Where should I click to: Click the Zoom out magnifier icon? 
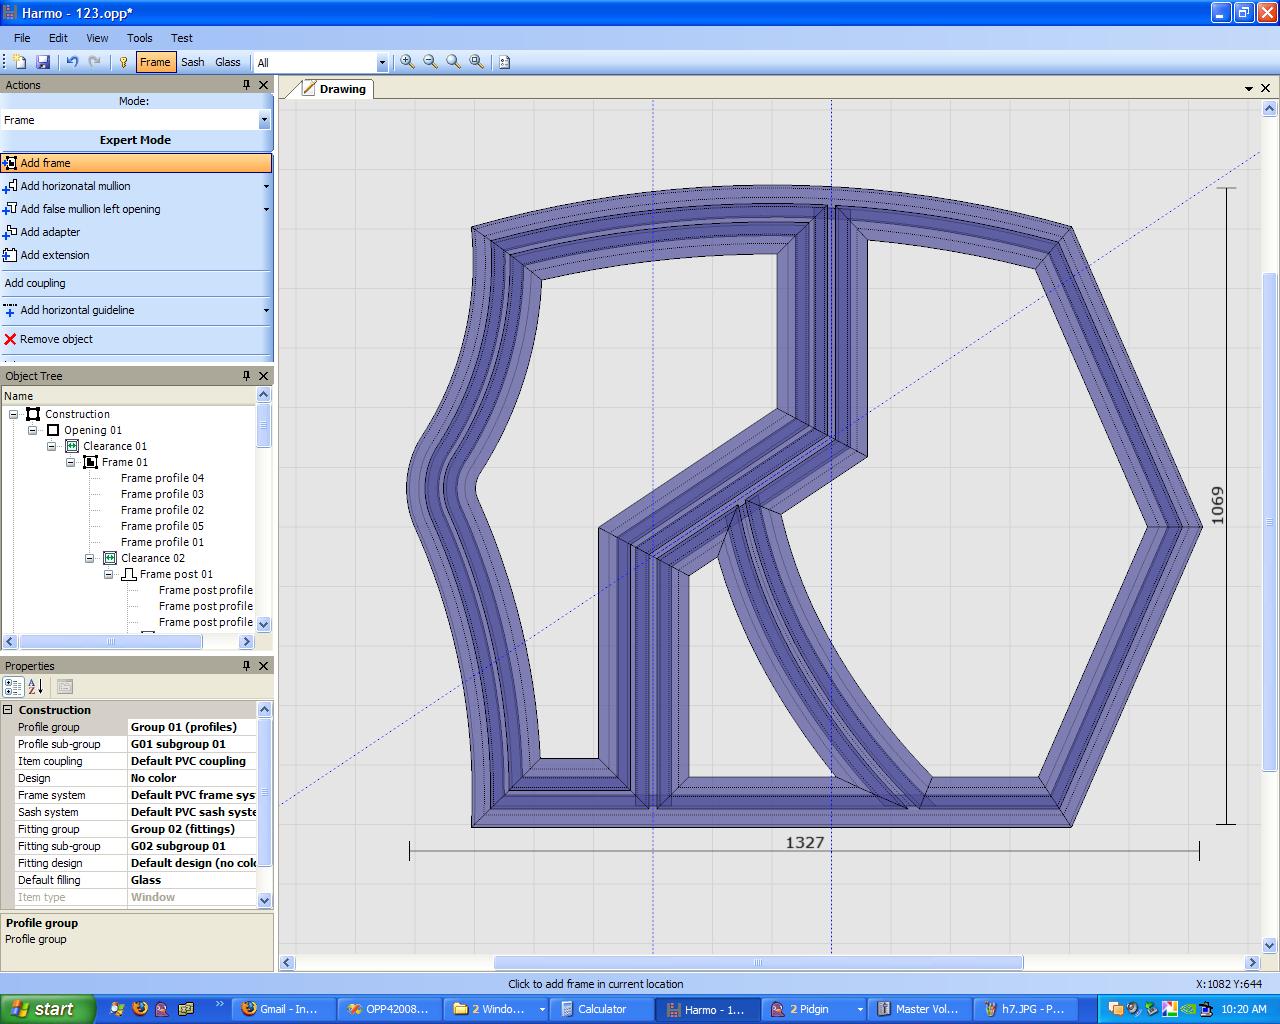tap(430, 62)
